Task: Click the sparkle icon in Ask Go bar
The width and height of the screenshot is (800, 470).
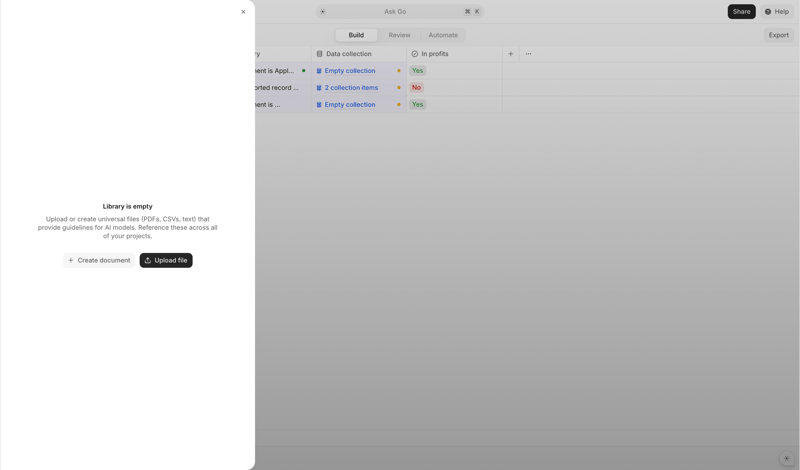Action: [322, 11]
